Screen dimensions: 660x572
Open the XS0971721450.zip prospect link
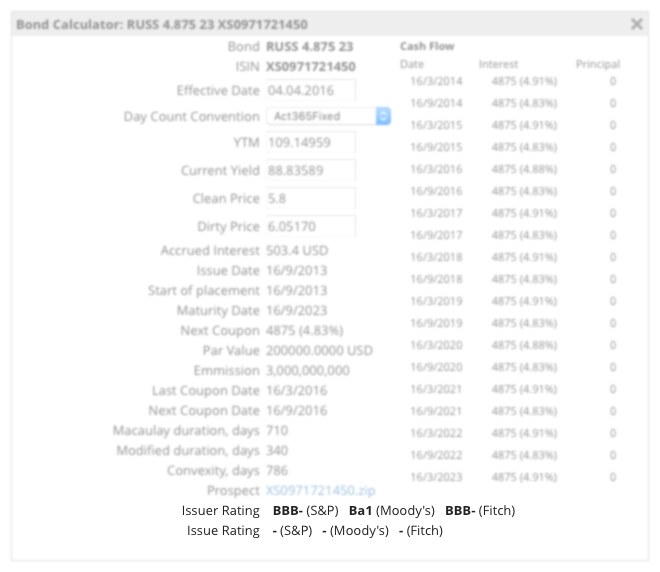320,490
